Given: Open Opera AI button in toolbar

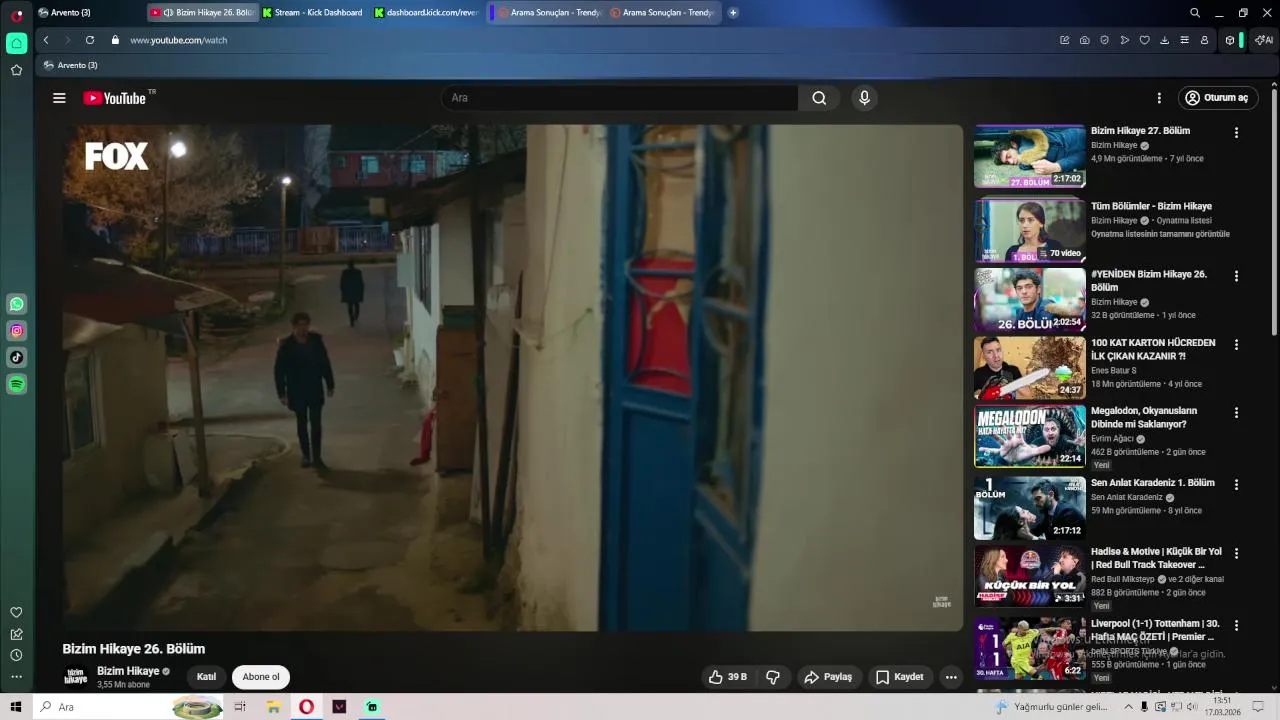Looking at the screenshot, I should click(x=1264, y=40).
